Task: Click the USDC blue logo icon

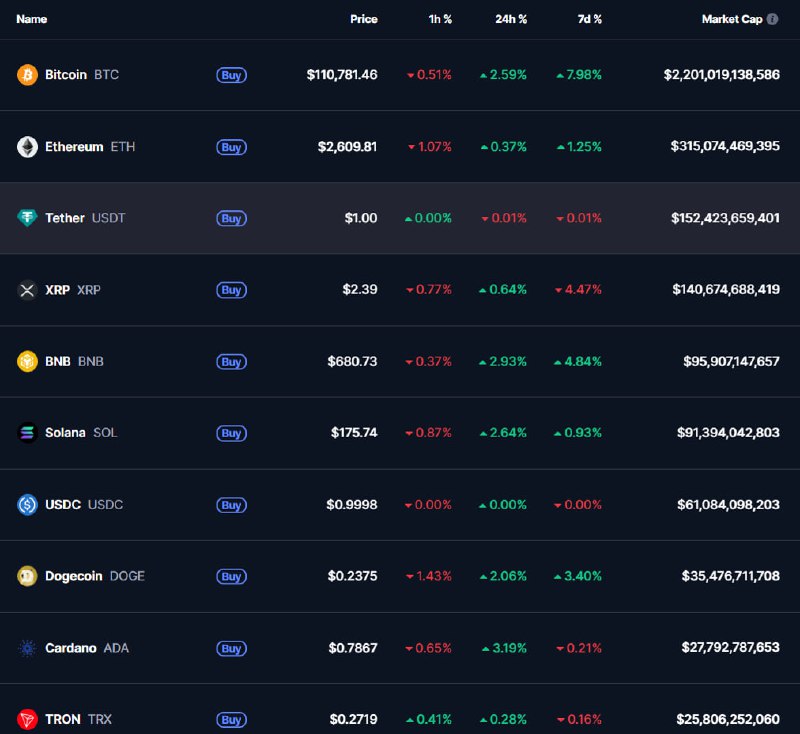Action: pos(27,505)
